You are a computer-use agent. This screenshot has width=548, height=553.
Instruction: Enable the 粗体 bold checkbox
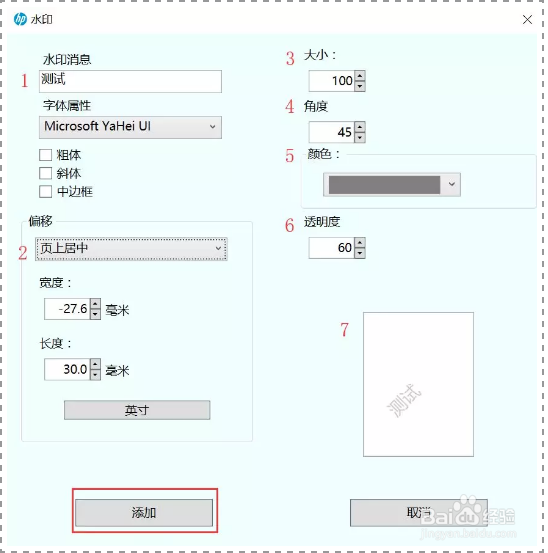coord(45,155)
